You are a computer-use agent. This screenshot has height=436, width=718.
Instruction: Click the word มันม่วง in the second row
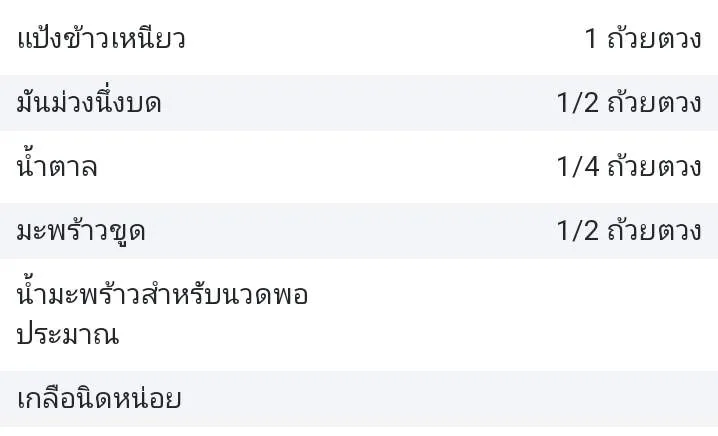click(x=54, y=103)
